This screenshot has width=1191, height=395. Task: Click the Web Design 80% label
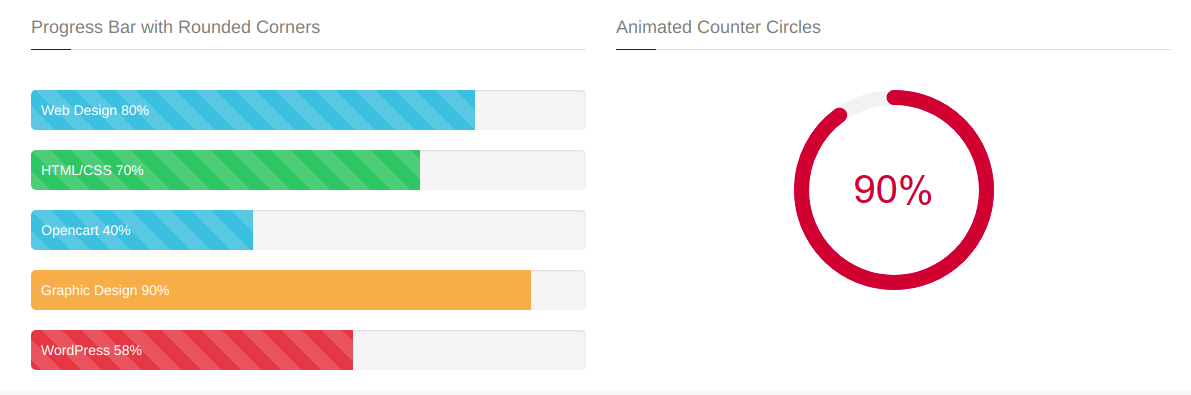point(95,110)
